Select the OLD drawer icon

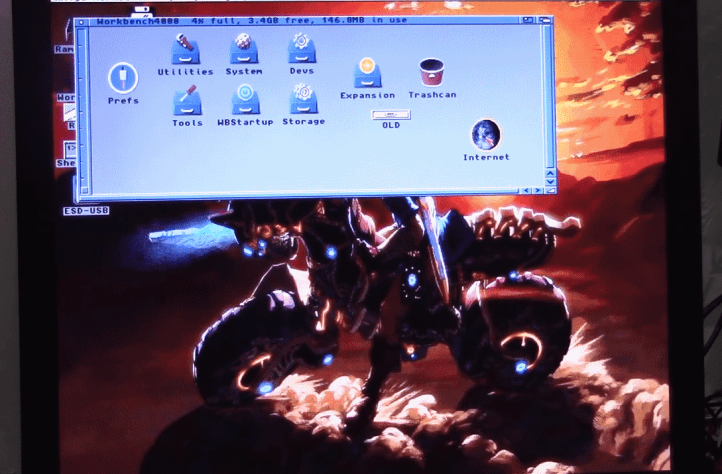[390, 115]
